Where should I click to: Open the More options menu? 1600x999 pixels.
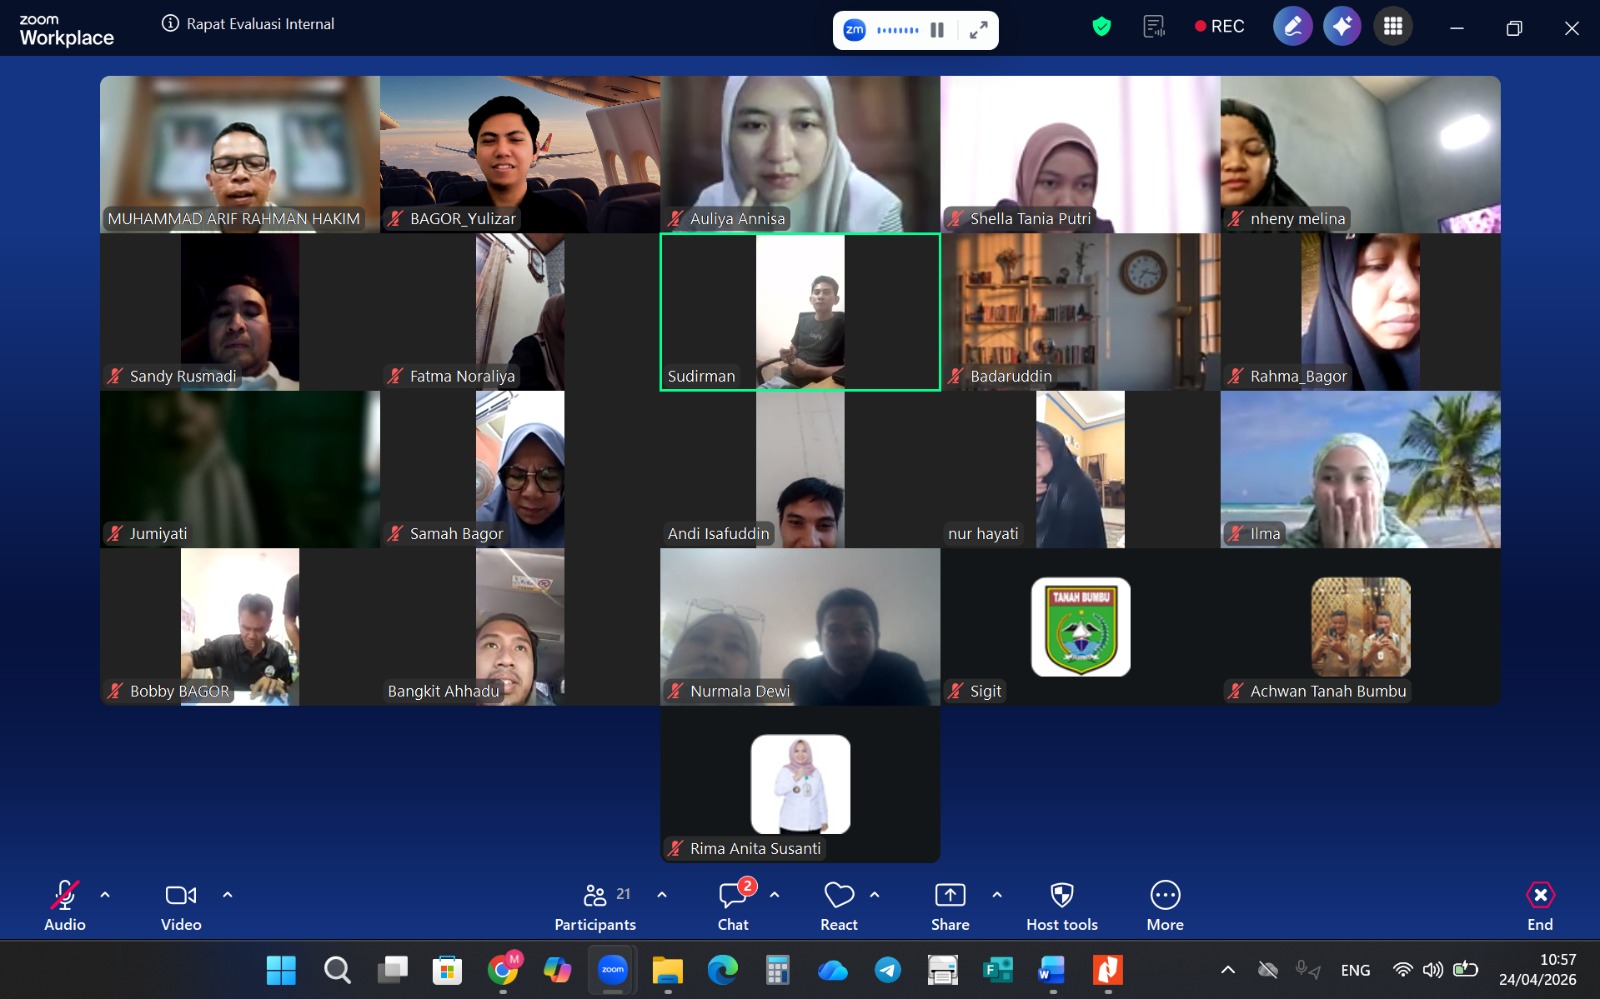point(1165,906)
